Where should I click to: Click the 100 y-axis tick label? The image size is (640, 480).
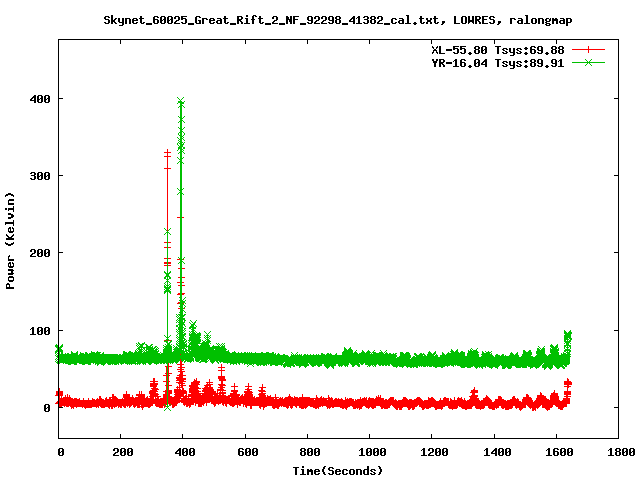click(40, 331)
